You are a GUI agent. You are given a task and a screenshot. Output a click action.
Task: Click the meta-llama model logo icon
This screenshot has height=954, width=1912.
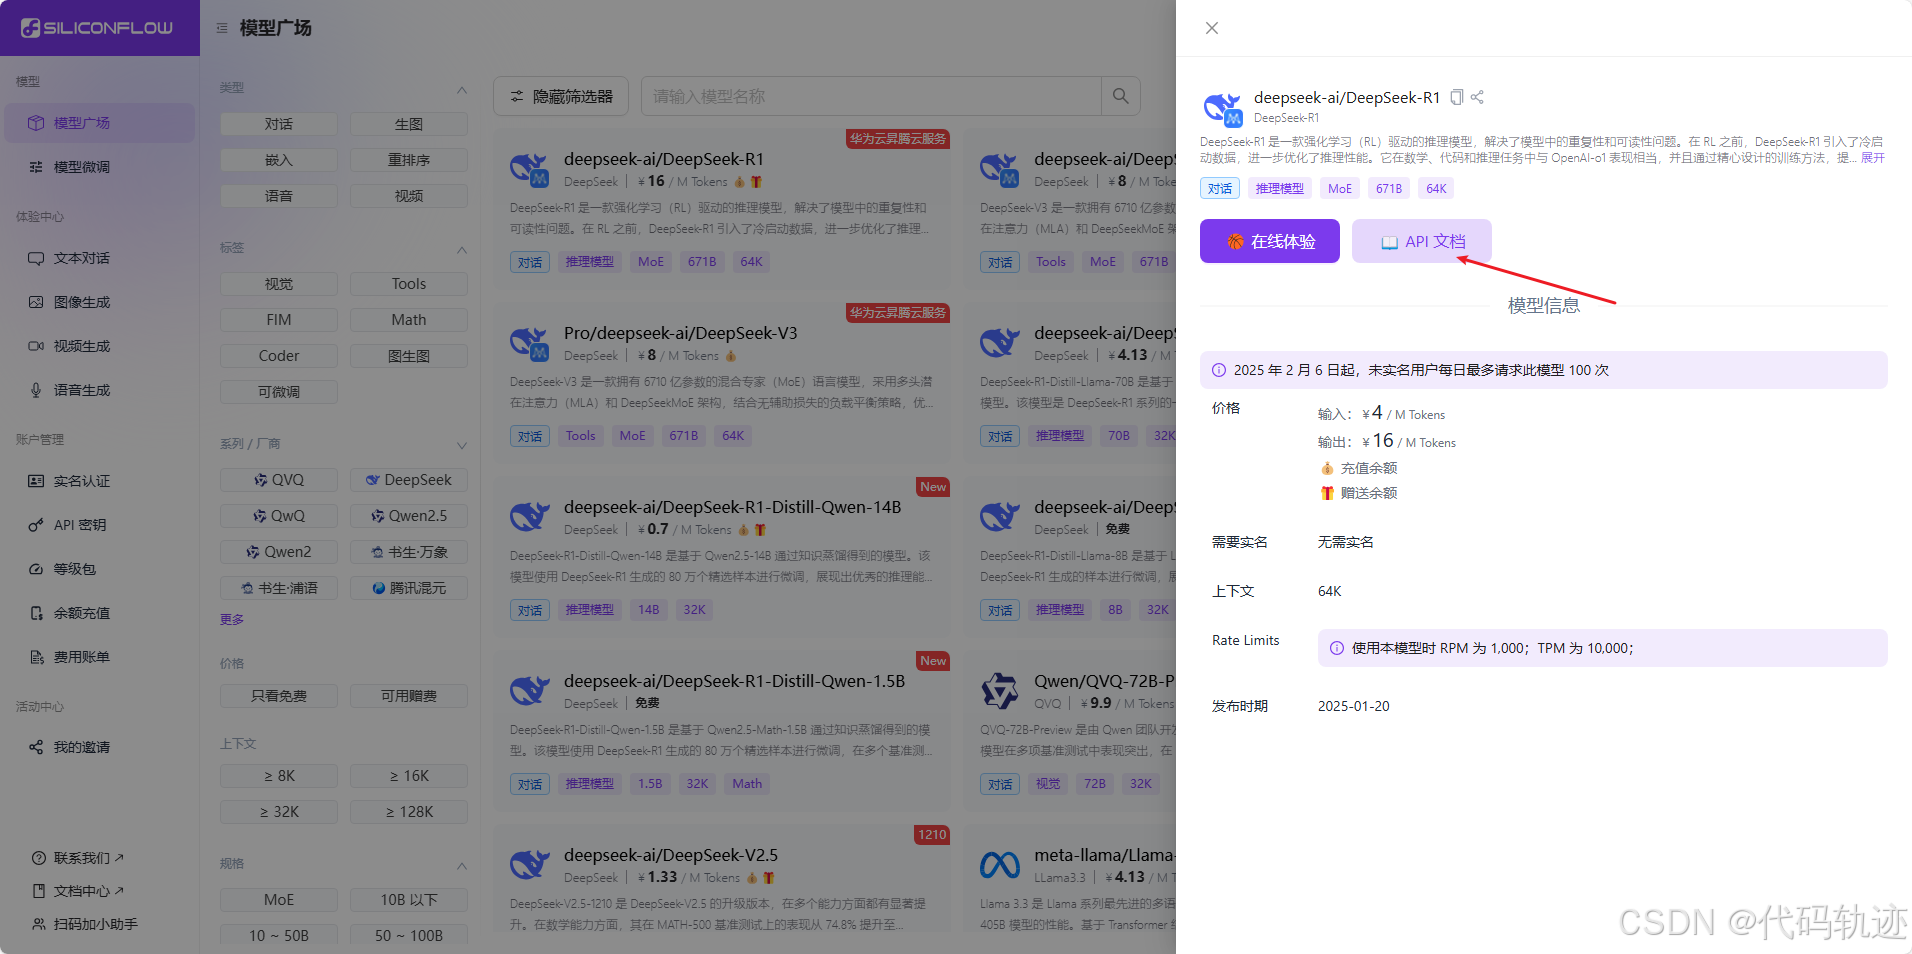(x=1000, y=865)
